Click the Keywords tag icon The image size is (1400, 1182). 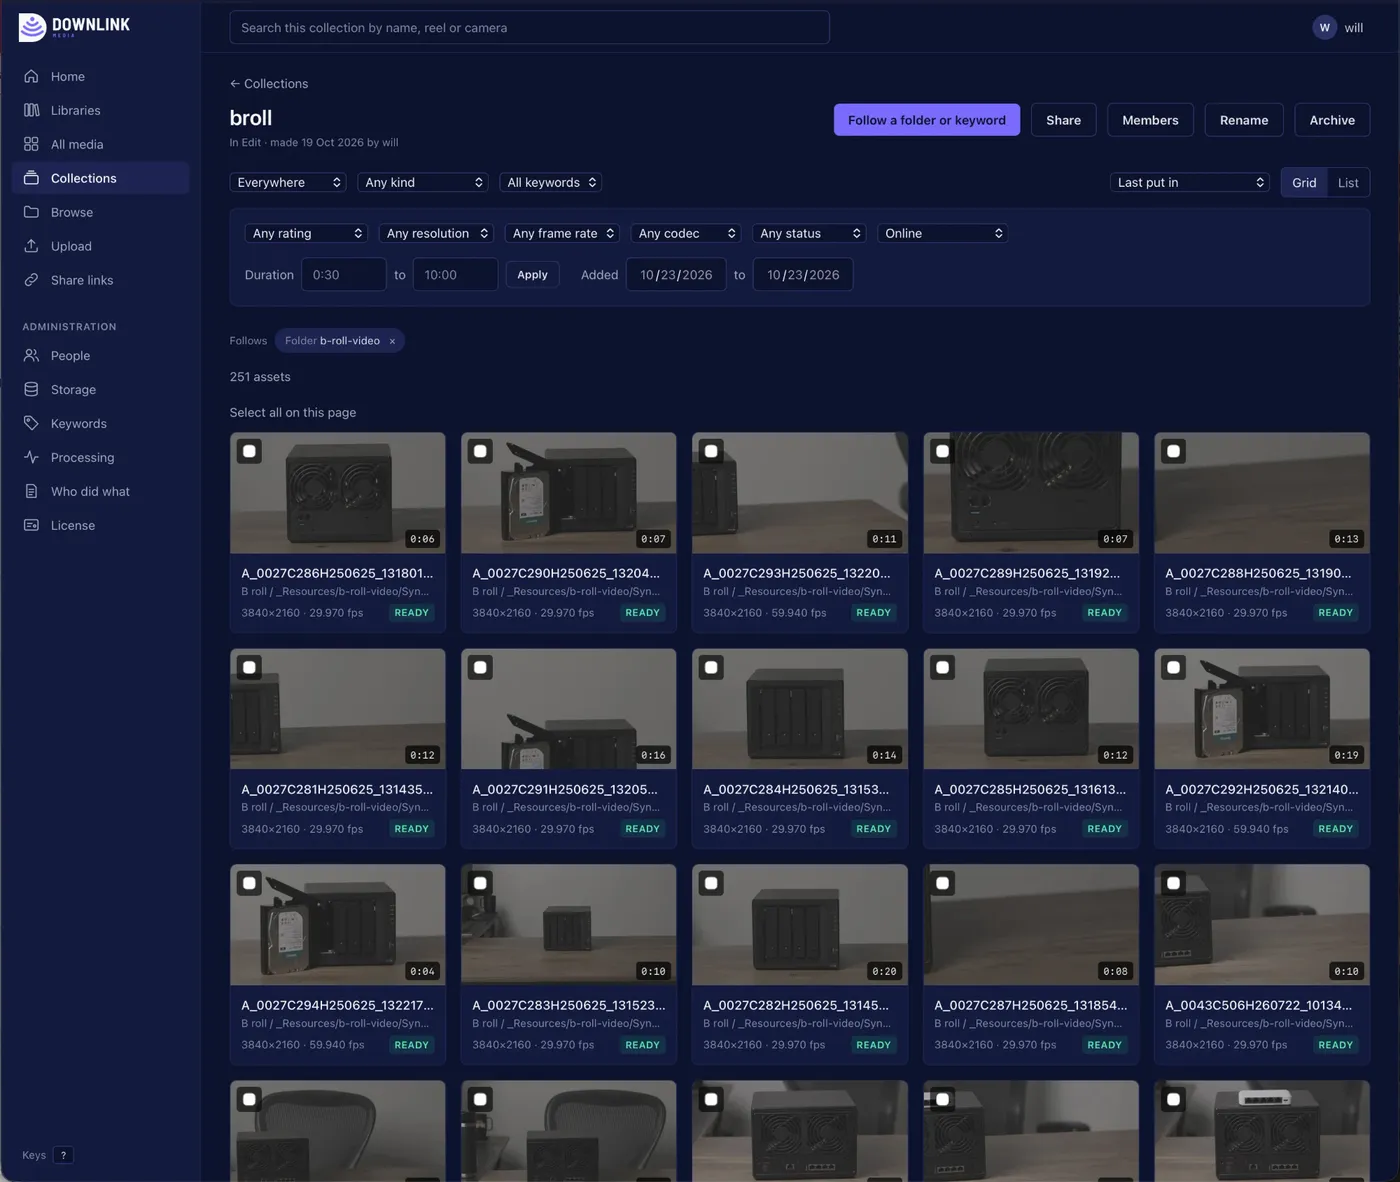[31, 423]
